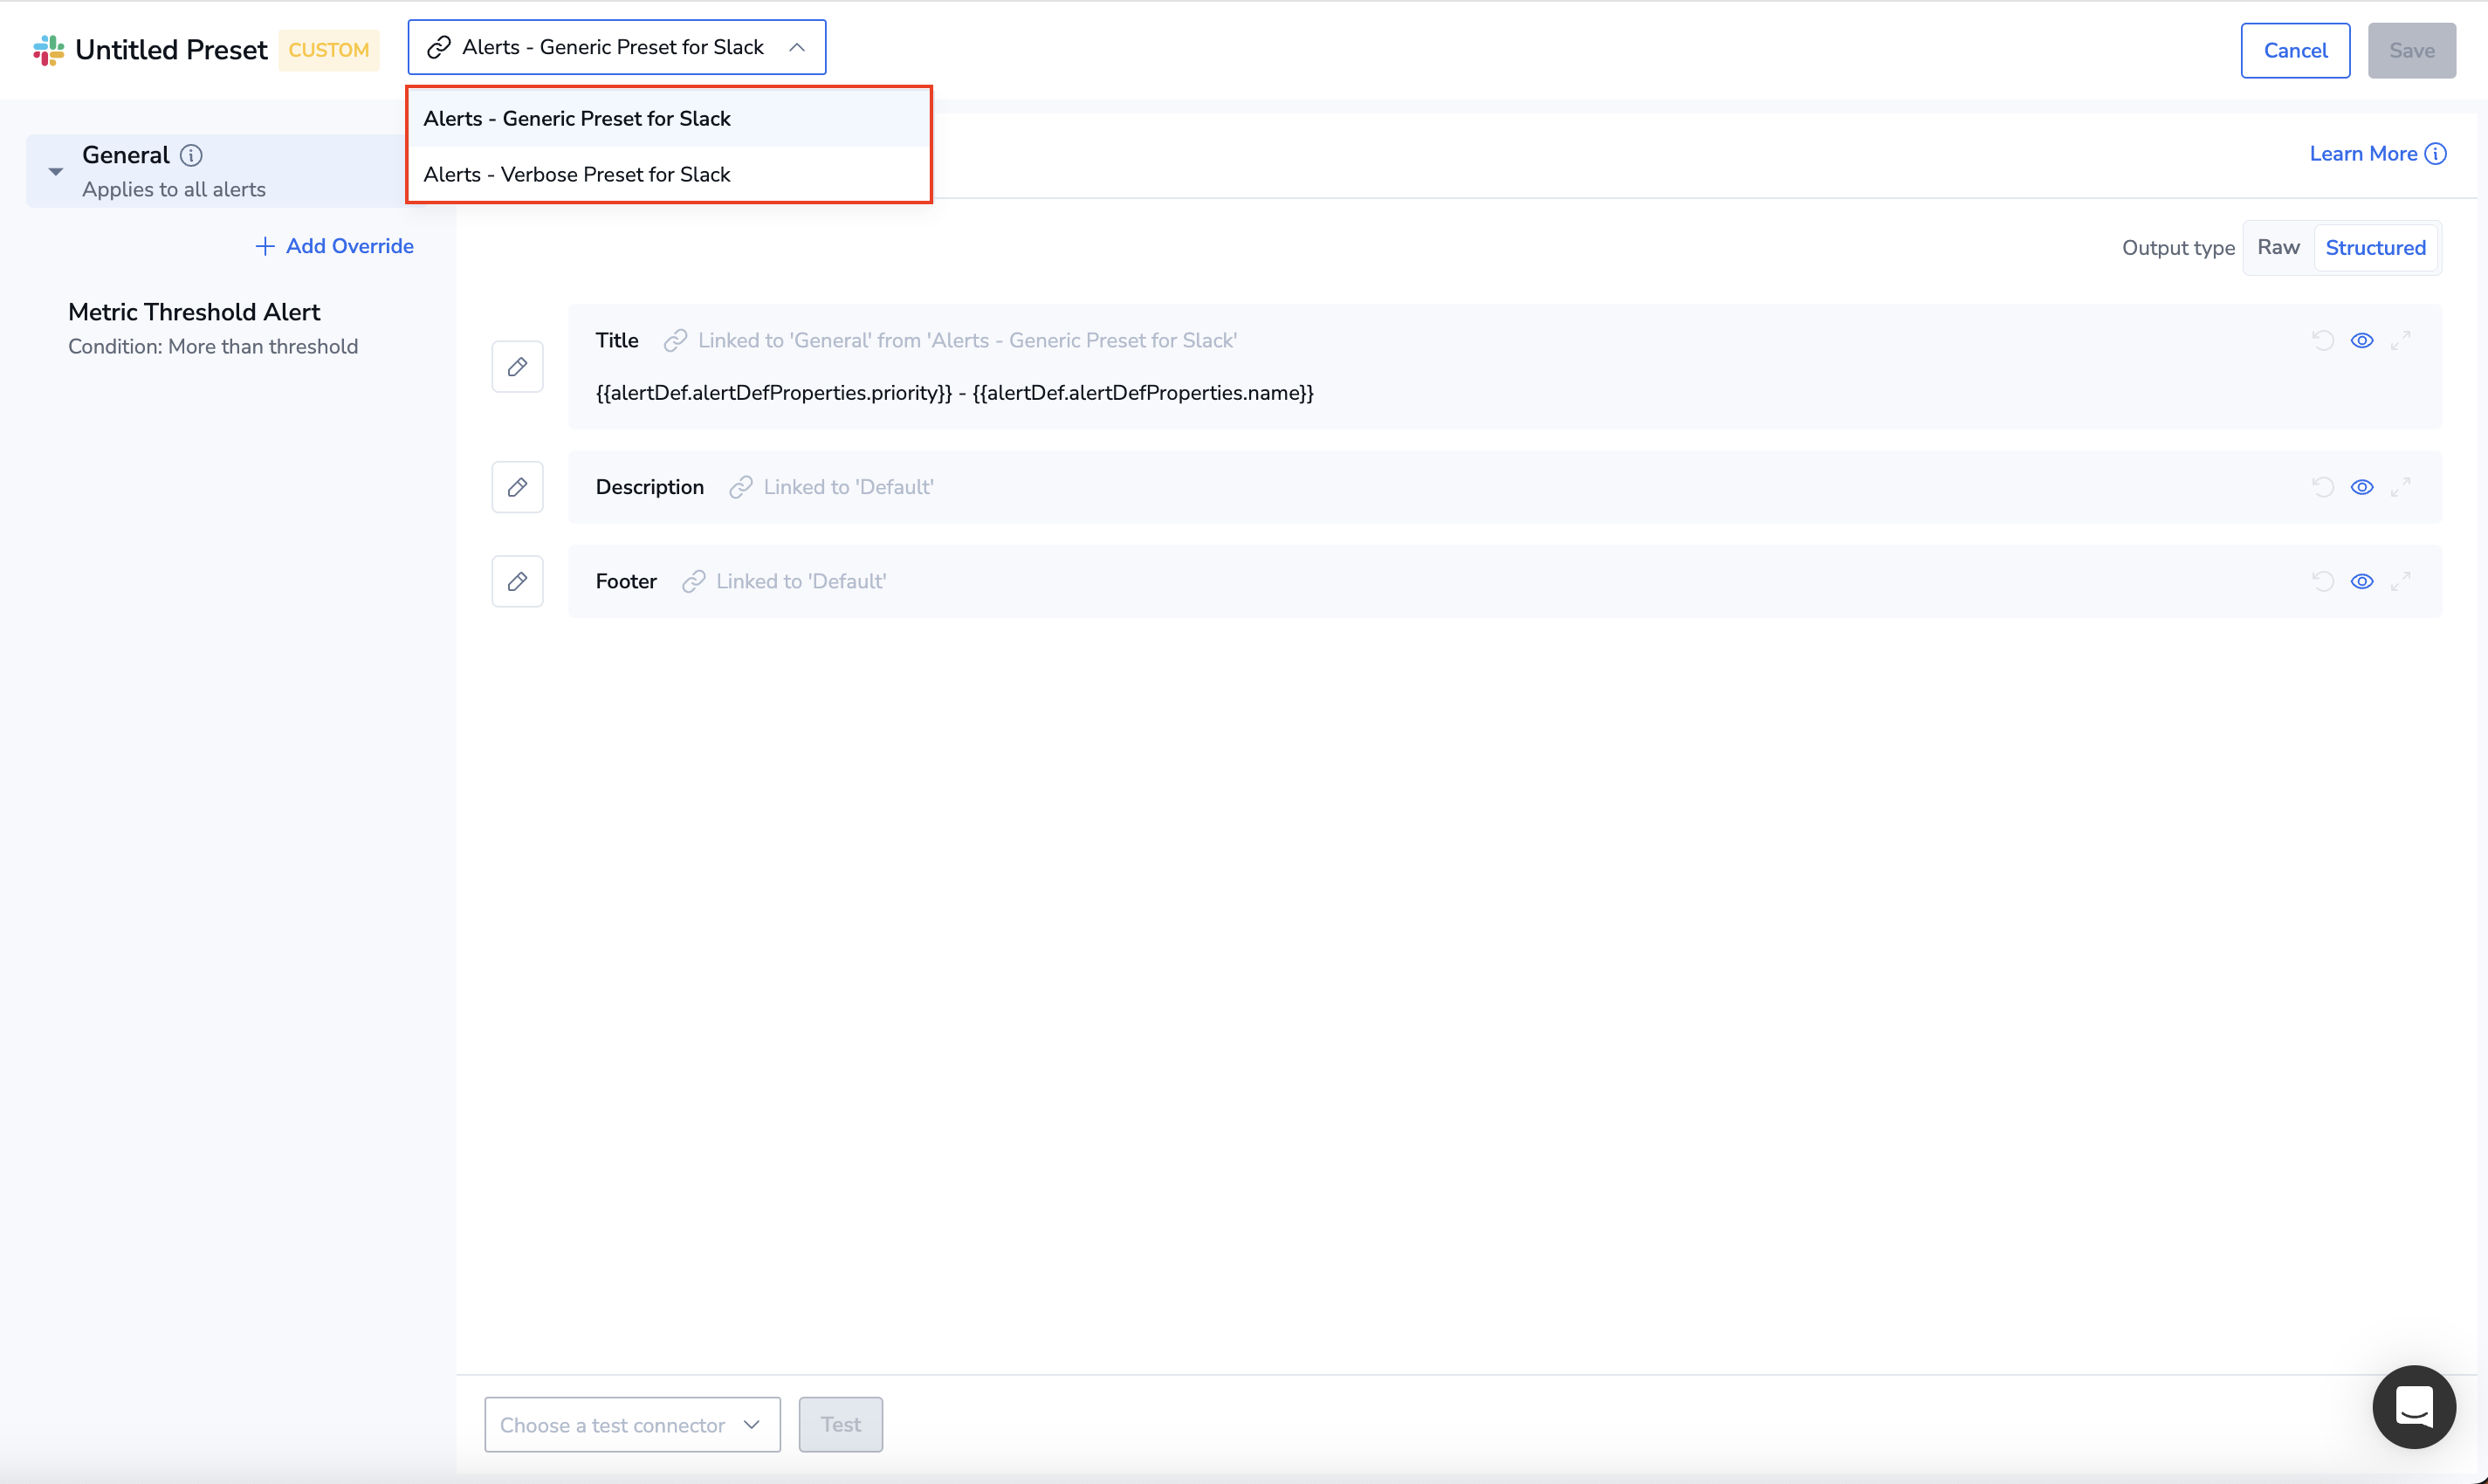Click the General info icon
The width and height of the screenshot is (2488, 1484).
tap(191, 155)
